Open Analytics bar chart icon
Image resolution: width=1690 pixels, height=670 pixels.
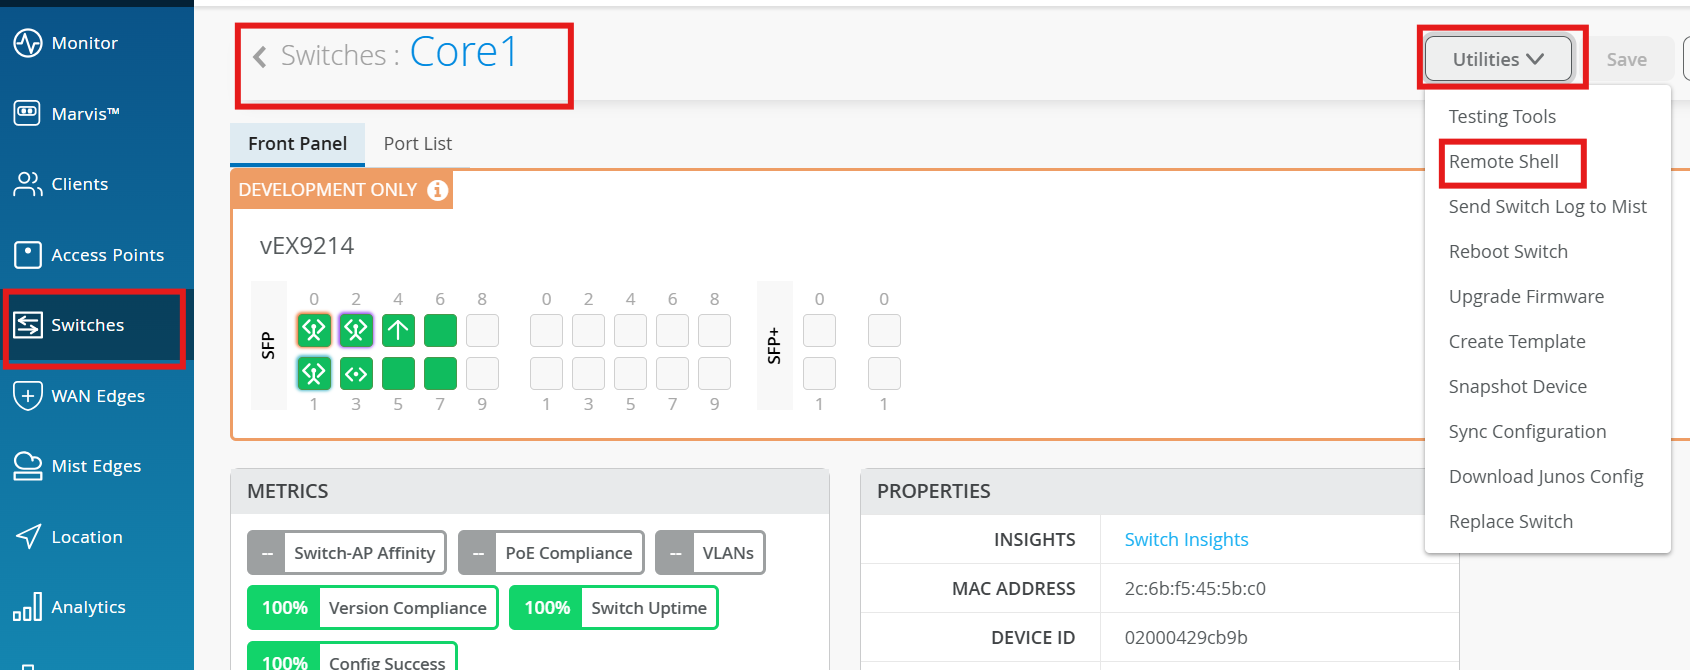pyautogui.click(x=27, y=607)
